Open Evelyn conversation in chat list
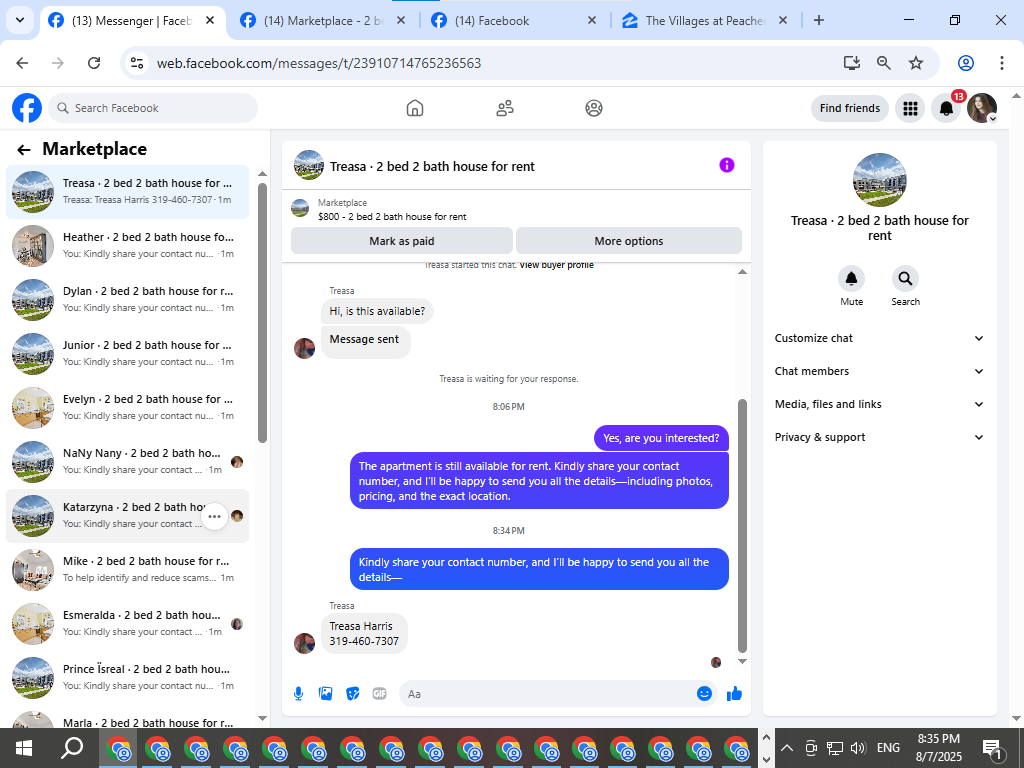 (x=127, y=408)
